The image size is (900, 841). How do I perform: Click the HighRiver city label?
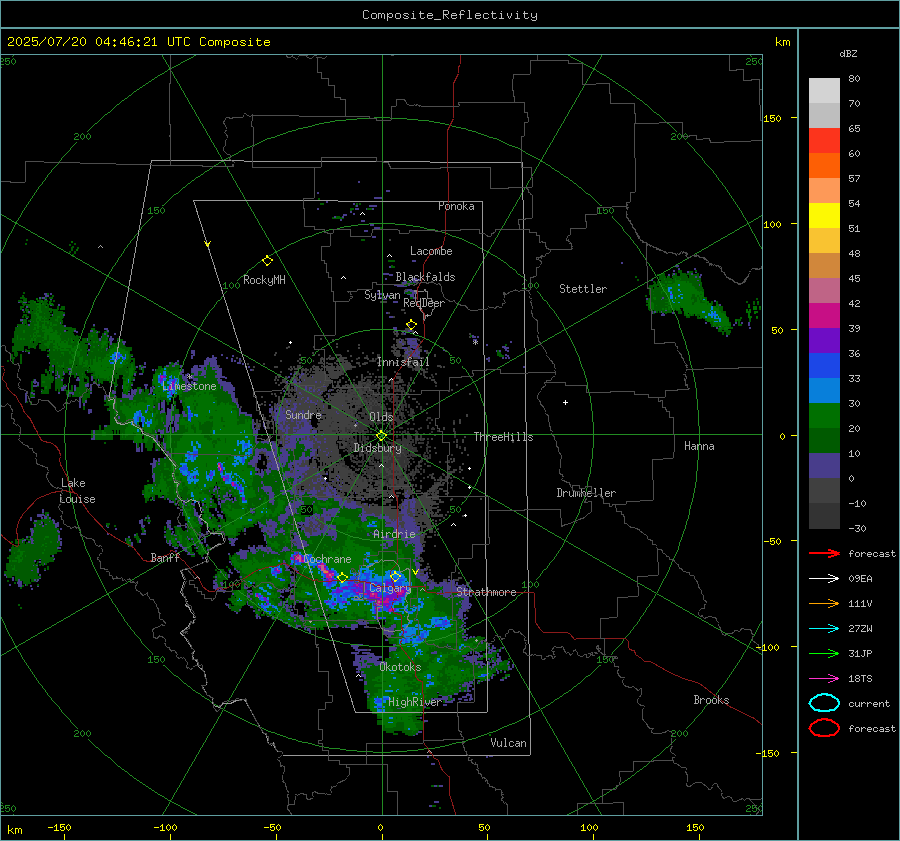coord(415,702)
